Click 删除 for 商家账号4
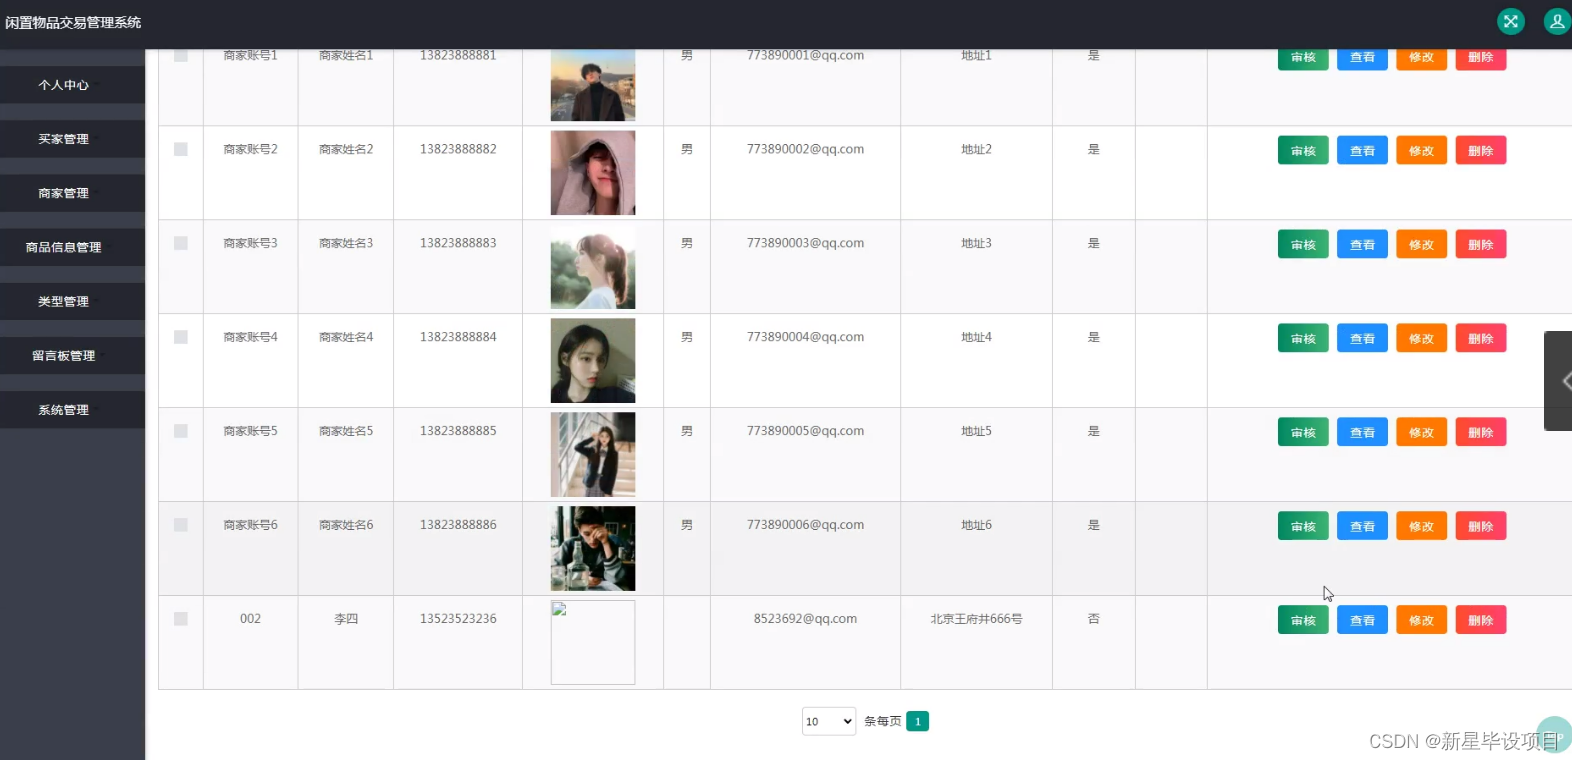Screen dimensions: 1572x760 (1481, 339)
